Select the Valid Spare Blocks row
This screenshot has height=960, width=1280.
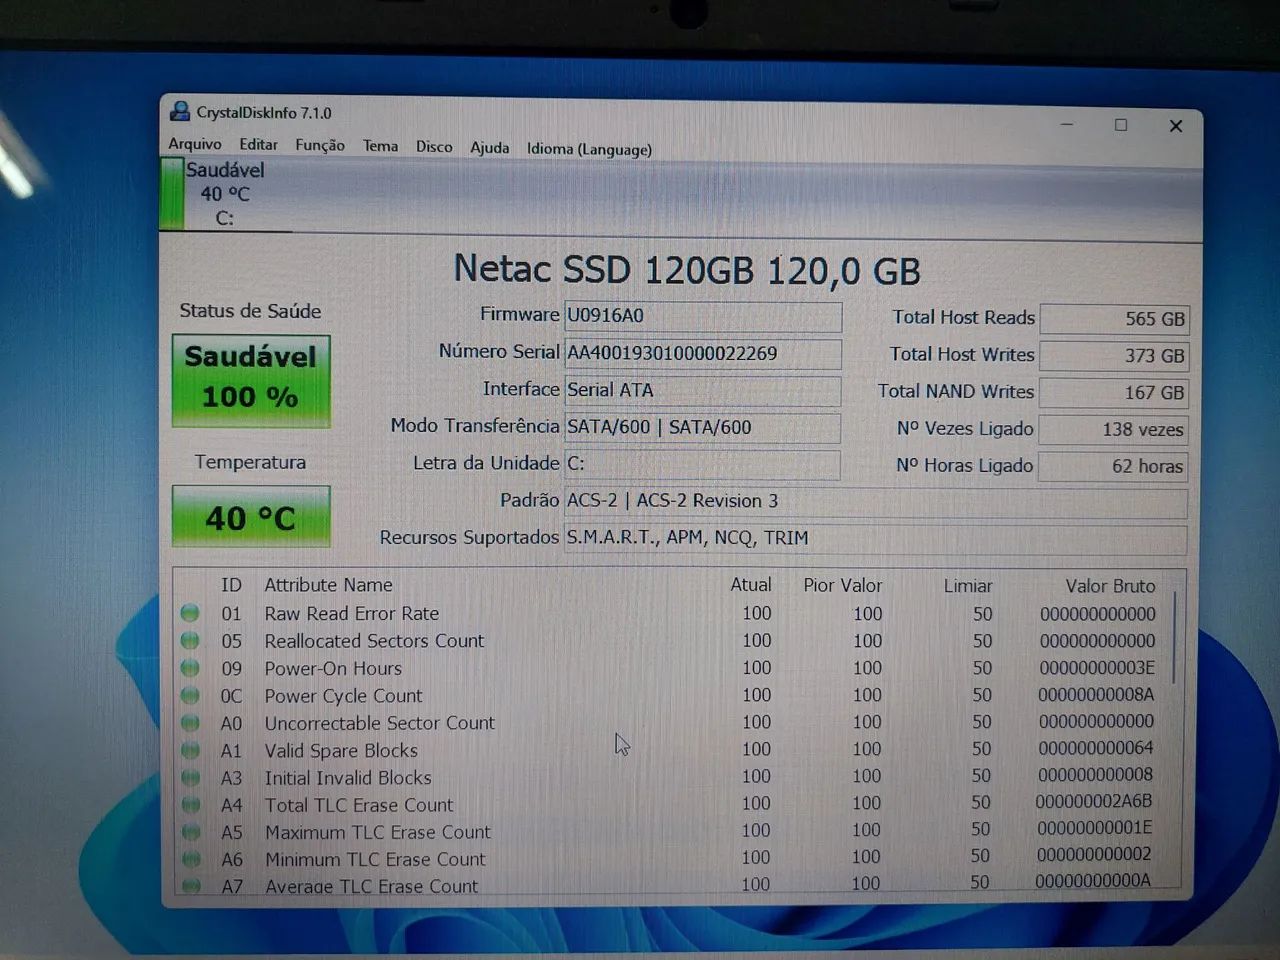[670, 749]
